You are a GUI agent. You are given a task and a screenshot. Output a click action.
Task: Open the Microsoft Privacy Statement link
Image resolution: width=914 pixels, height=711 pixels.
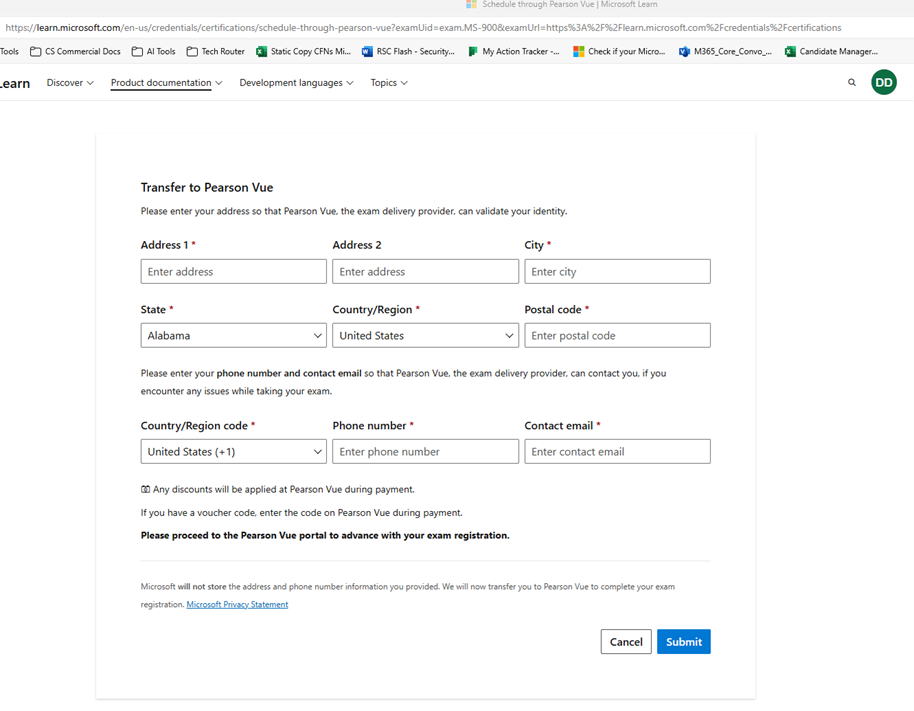[237, 604]
